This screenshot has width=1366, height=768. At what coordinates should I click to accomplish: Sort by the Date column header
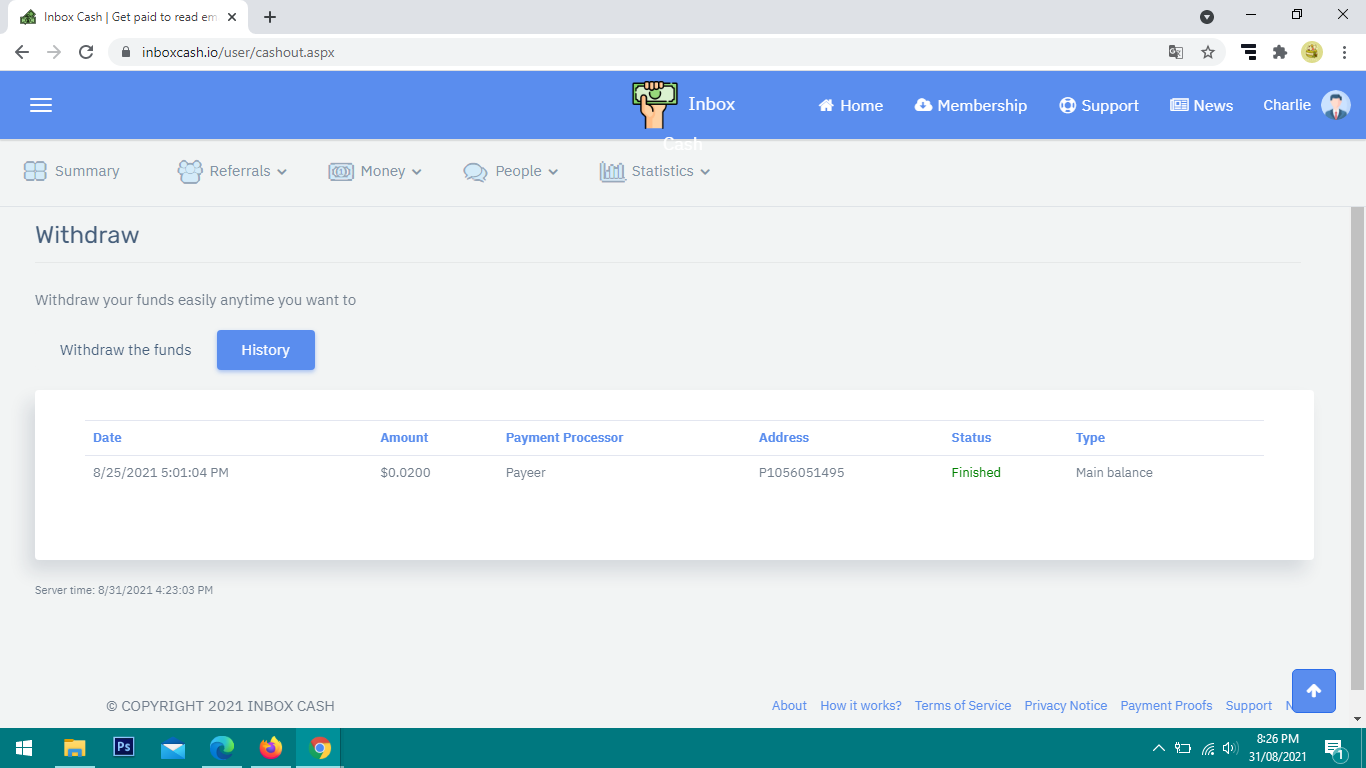[x=107, y=438]
